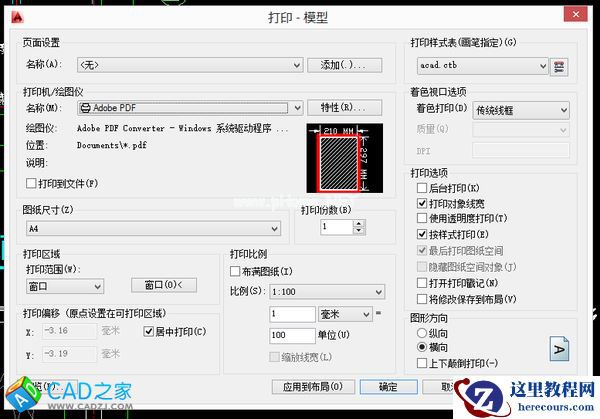
Task: Increase the number of copies
Action: click(359, 223)
